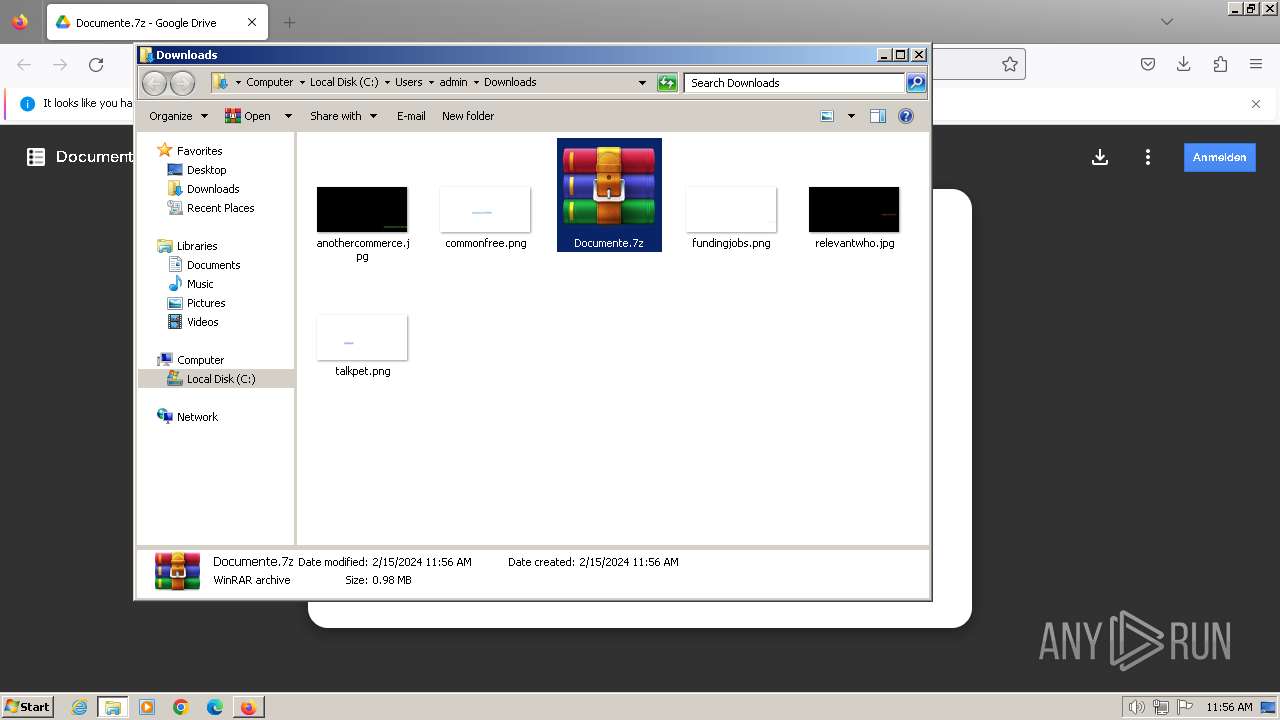Select Desktop in the navigation pane
Viewport: 1280px width, 720px height.
[206, 170]
